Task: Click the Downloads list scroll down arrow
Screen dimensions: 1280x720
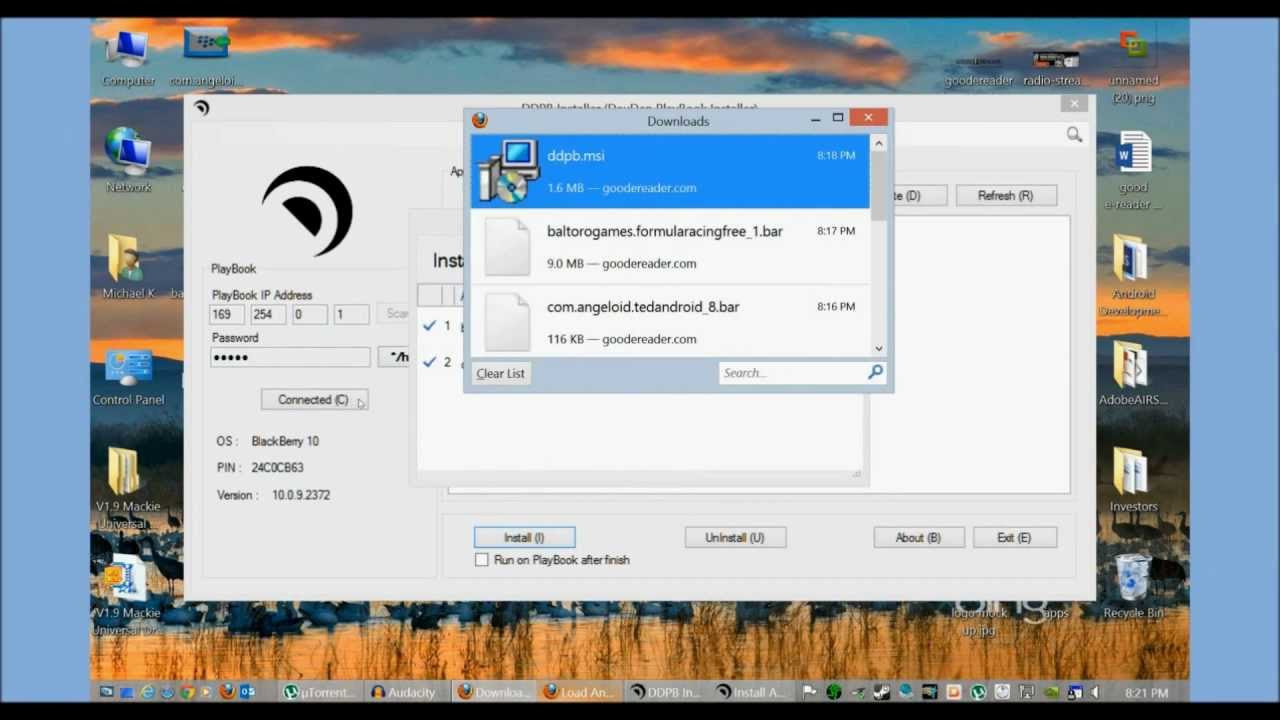Action: pos(879,348)
